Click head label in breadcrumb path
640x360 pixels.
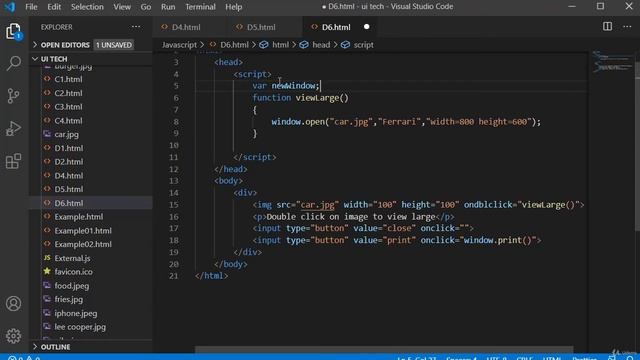pyautogui.click(x=321, y=45)
